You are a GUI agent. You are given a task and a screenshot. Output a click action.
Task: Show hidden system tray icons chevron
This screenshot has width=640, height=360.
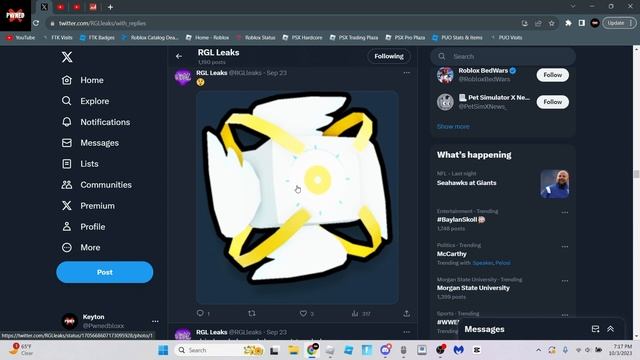coord(538,350)
